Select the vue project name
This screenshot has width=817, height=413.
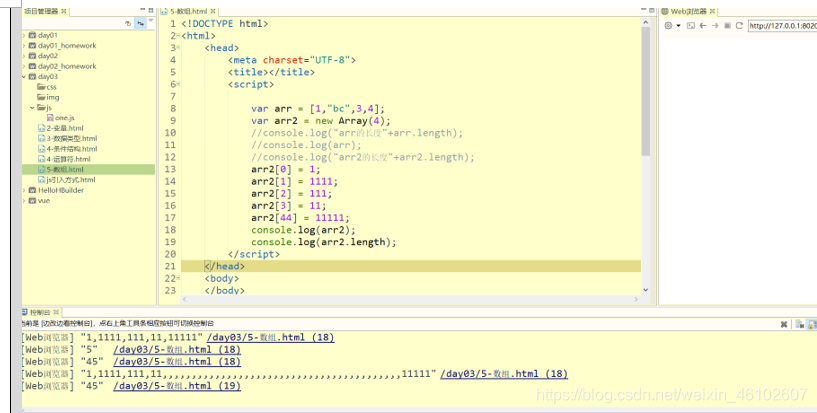click(x=44, y=201)
